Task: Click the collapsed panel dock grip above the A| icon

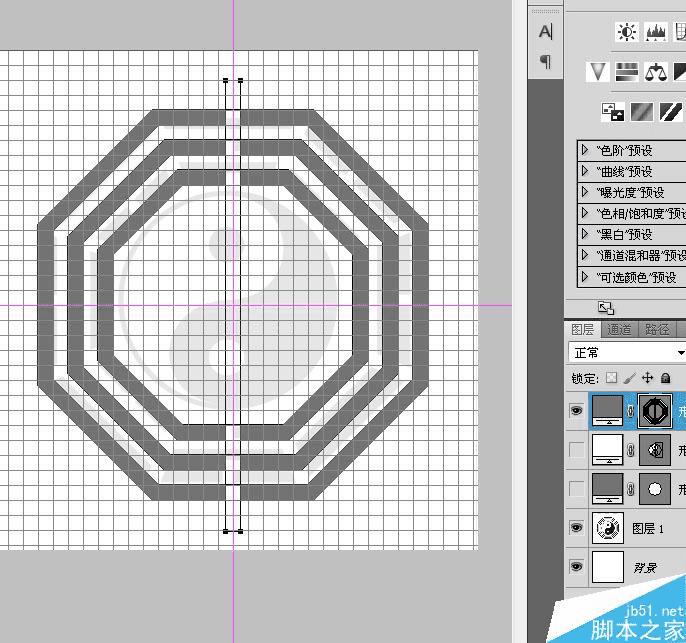Action: (x=545, y=11)
